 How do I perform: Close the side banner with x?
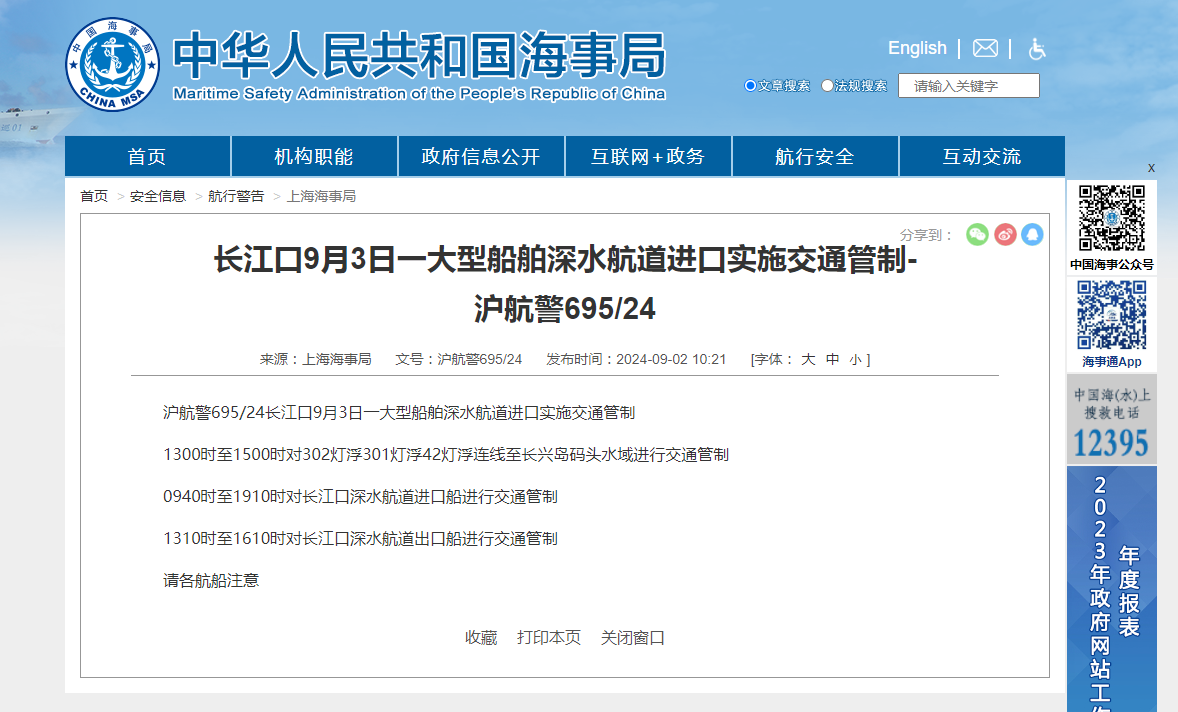click(1151, 168)
